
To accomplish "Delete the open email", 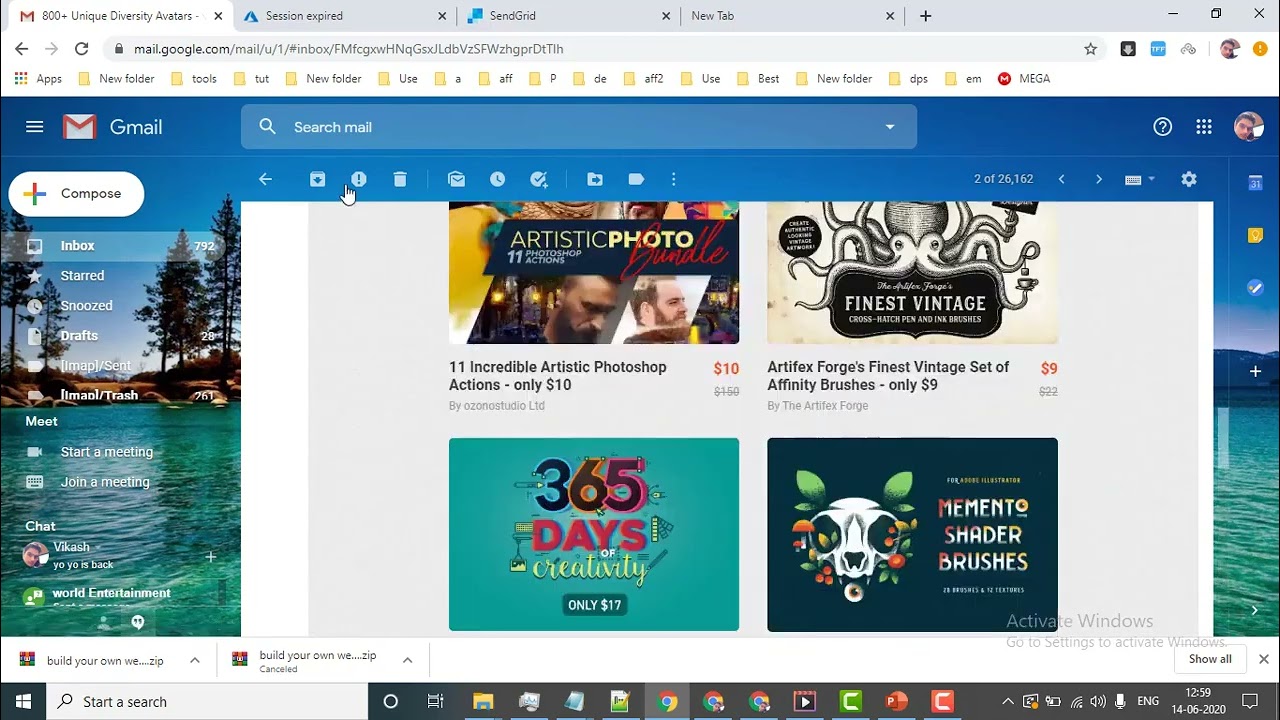I will click(x=400, y=179).
